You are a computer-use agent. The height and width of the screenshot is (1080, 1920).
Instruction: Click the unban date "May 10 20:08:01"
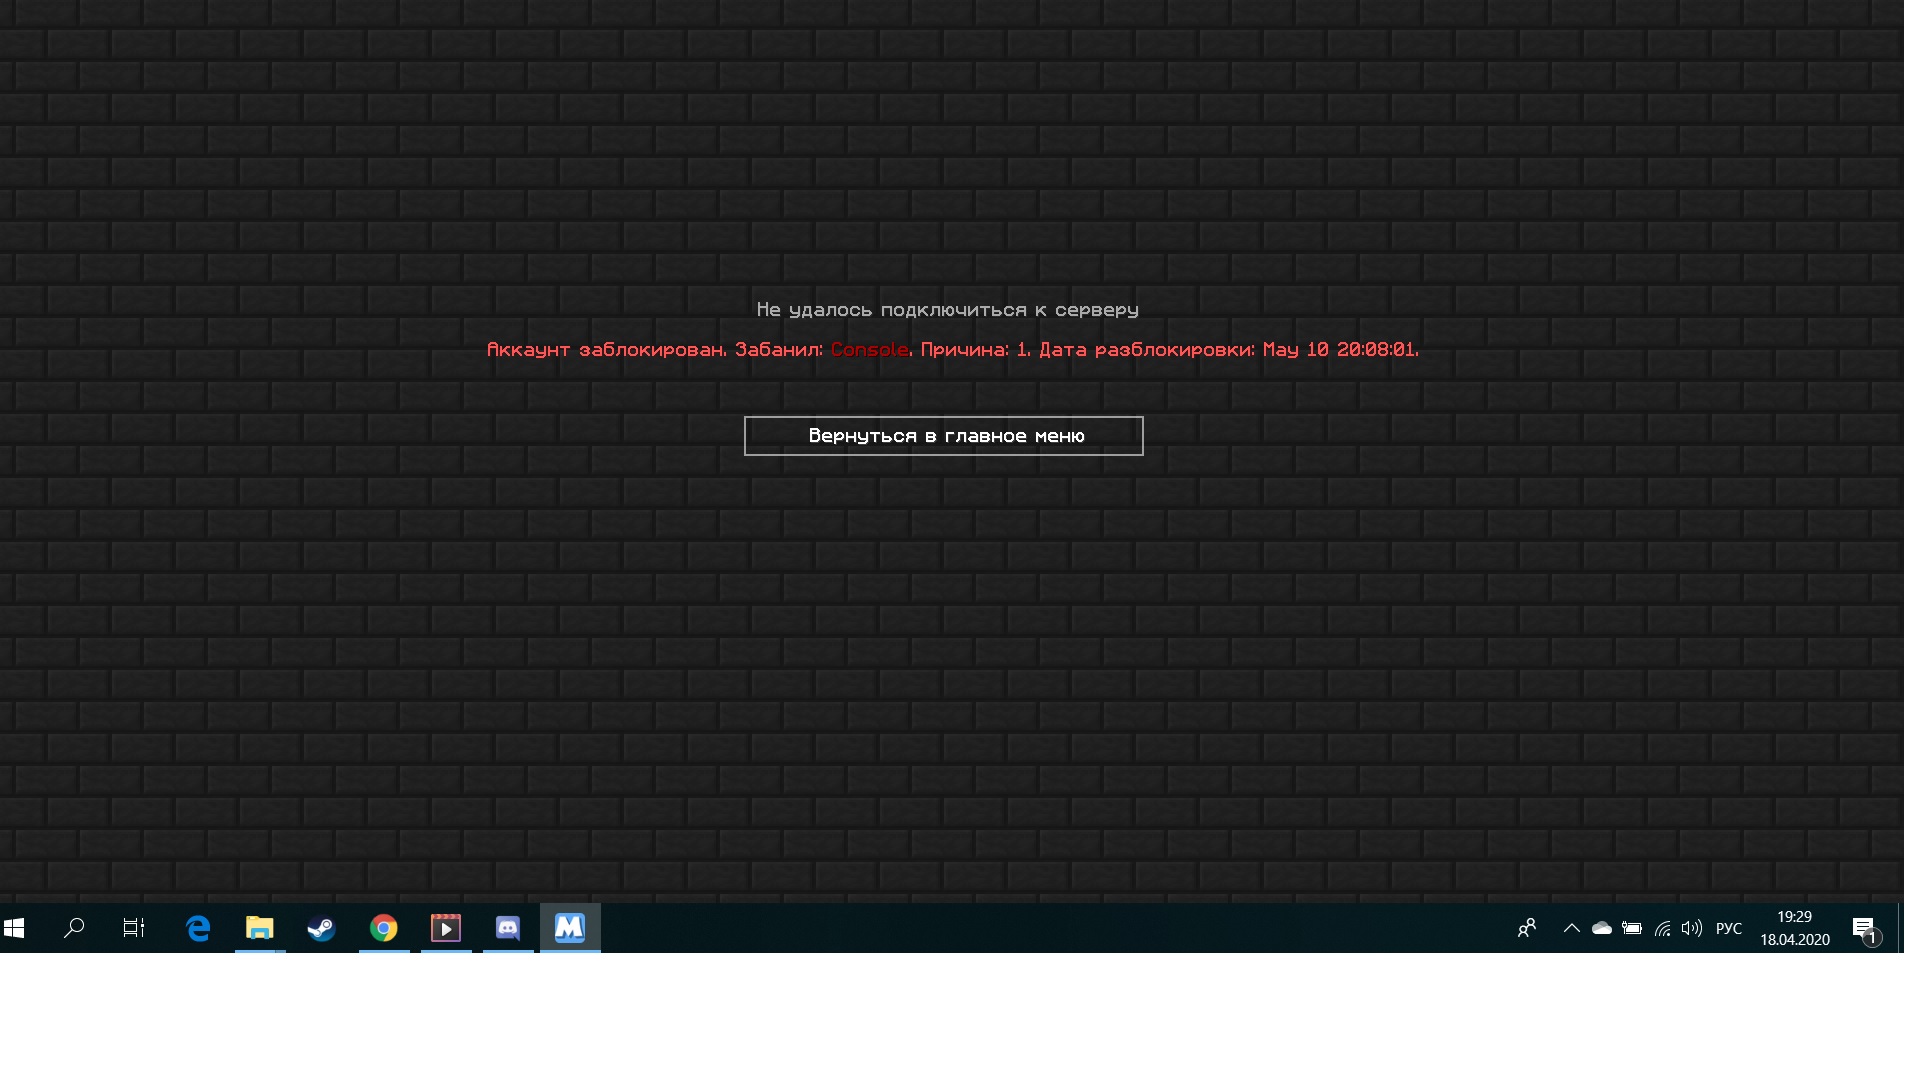pyautogui.click(x=1338, y=349)
